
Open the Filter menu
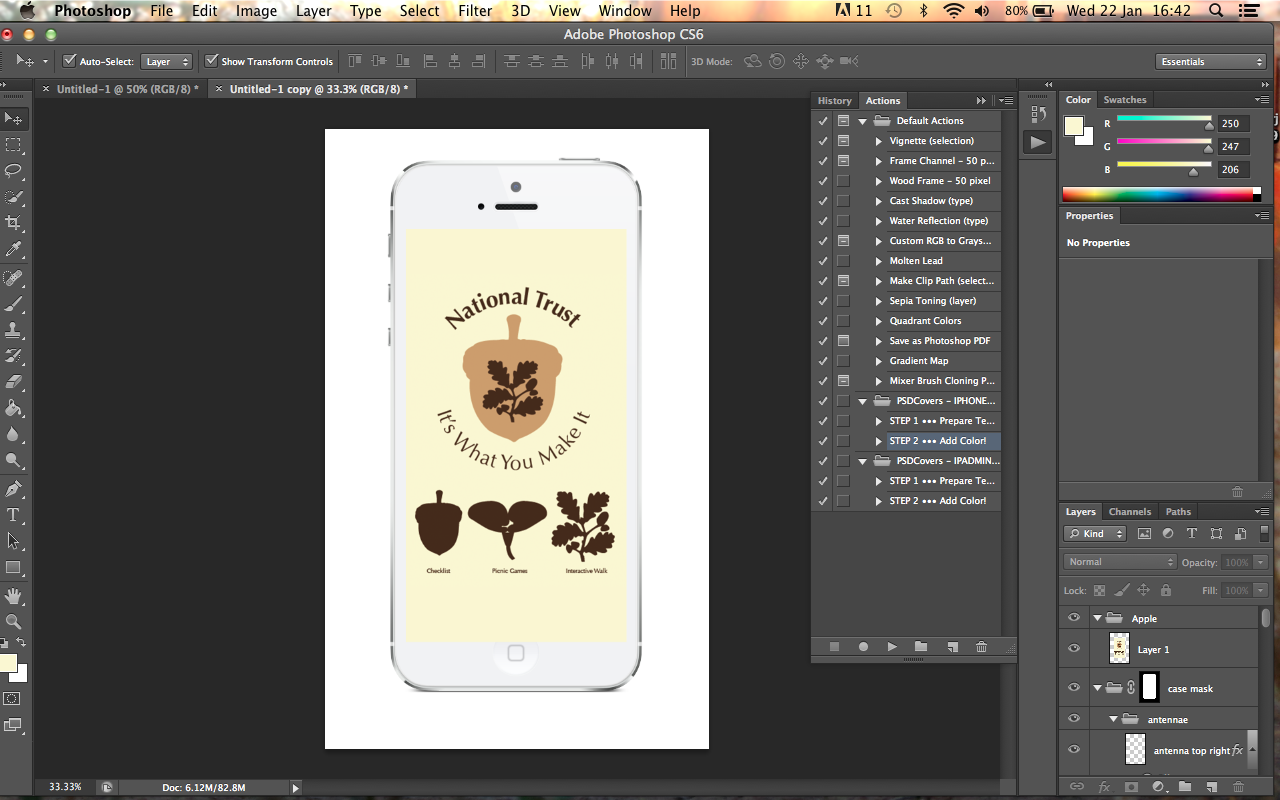click(x=475, y=11)
